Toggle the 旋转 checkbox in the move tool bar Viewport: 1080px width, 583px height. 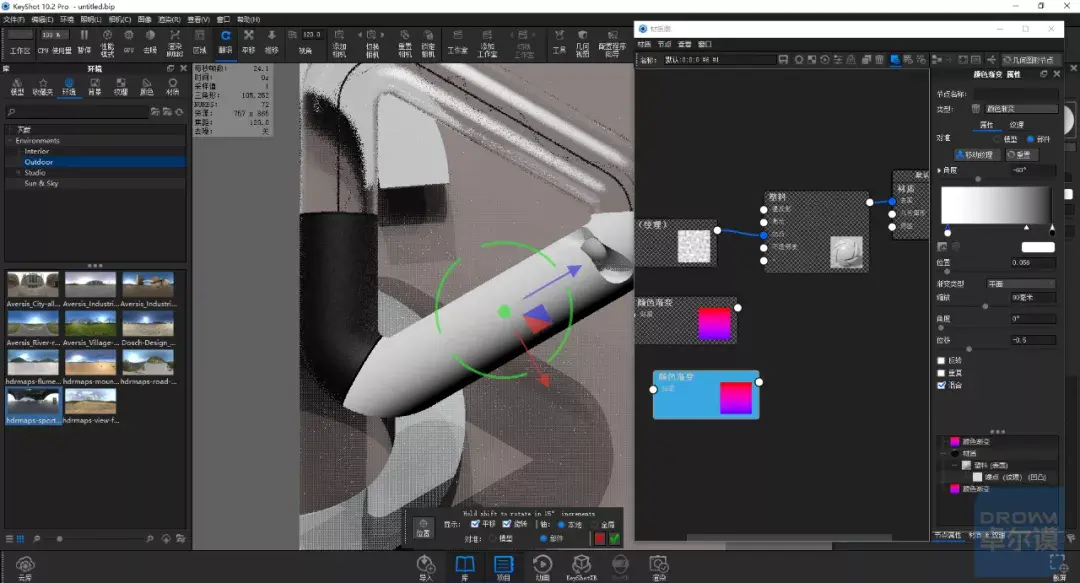click(507, 524)
